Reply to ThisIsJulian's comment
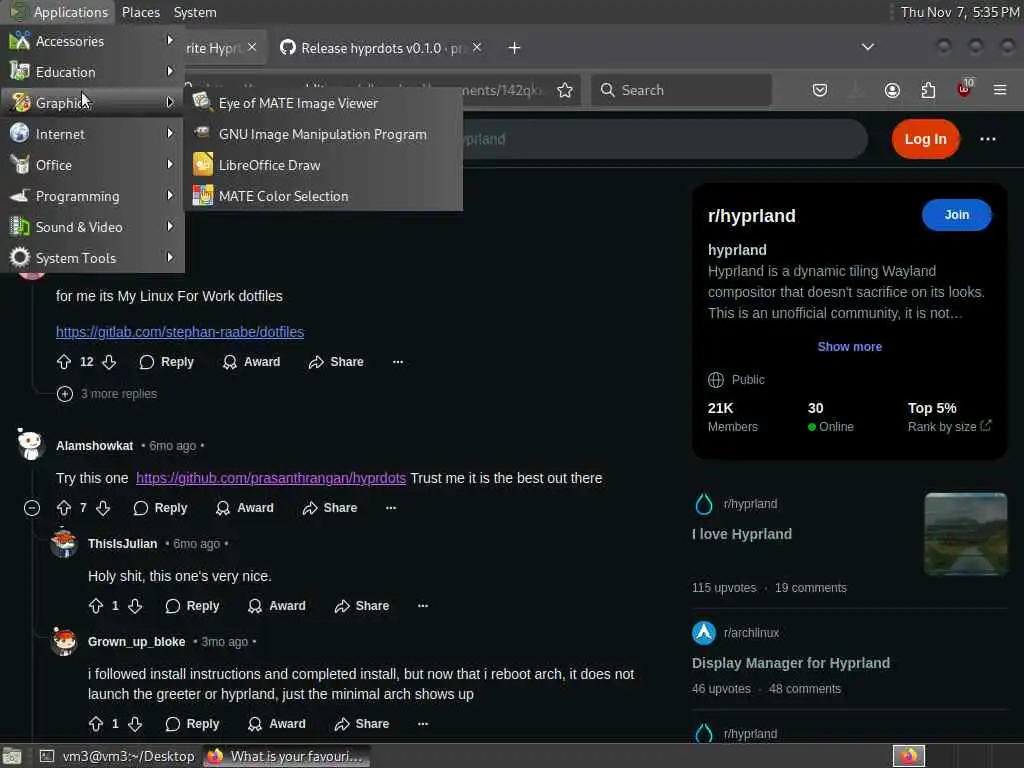Image resolution: width=1024 pixels, height=768 pixels. point(192,606)
